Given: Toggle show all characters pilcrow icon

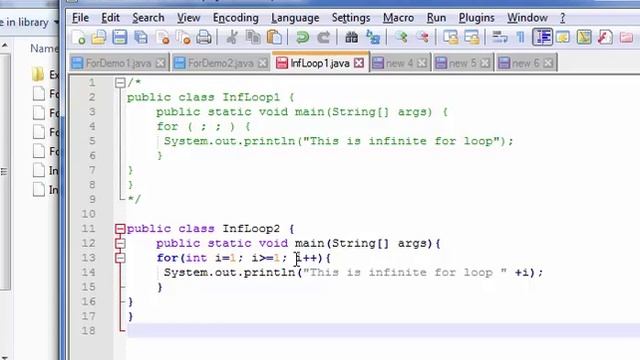Looking at the screenshot, I should (520, 38).
